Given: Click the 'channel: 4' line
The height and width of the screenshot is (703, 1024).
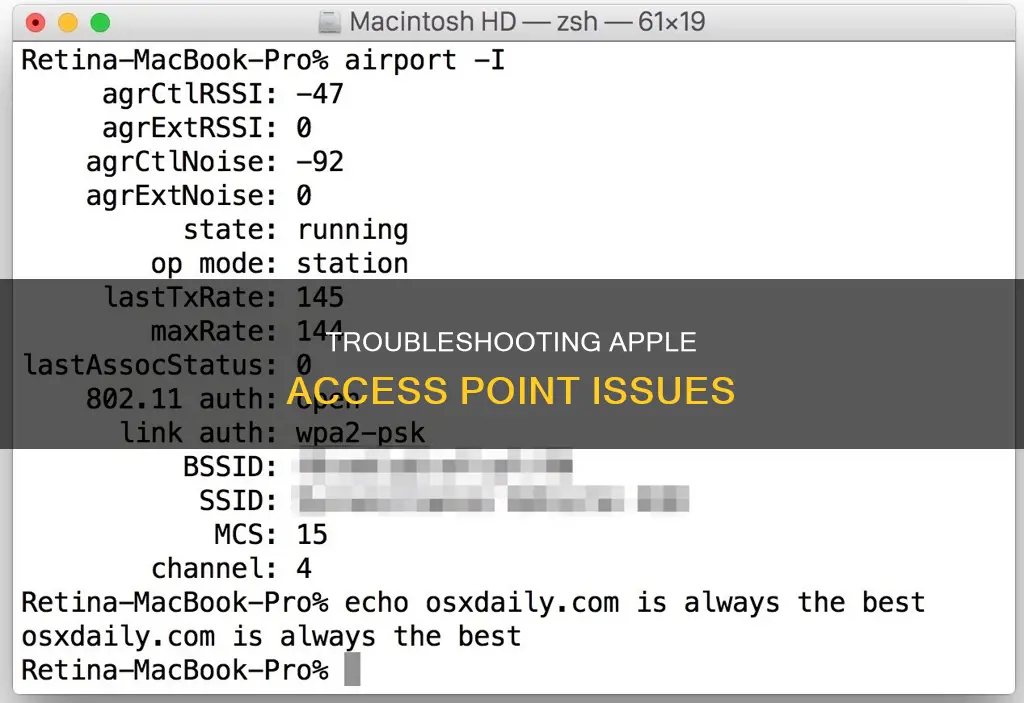Looking at the screenshot, I should coord(231,568).
